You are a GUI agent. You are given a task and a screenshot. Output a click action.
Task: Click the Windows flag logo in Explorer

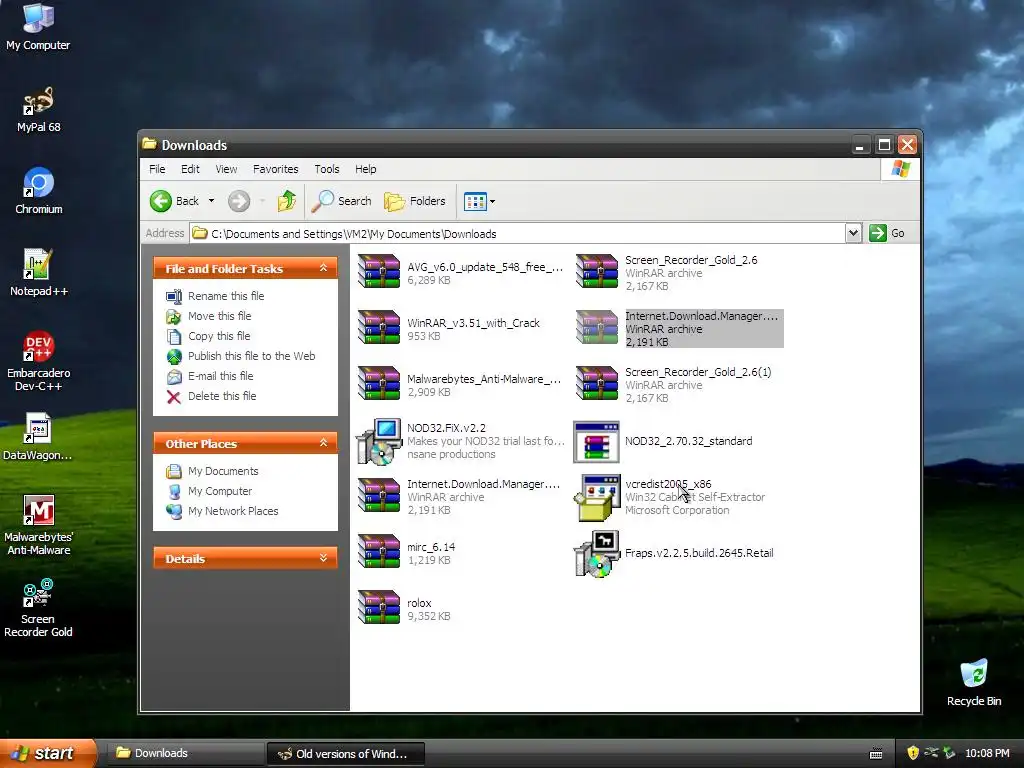[x=901, y=169]
